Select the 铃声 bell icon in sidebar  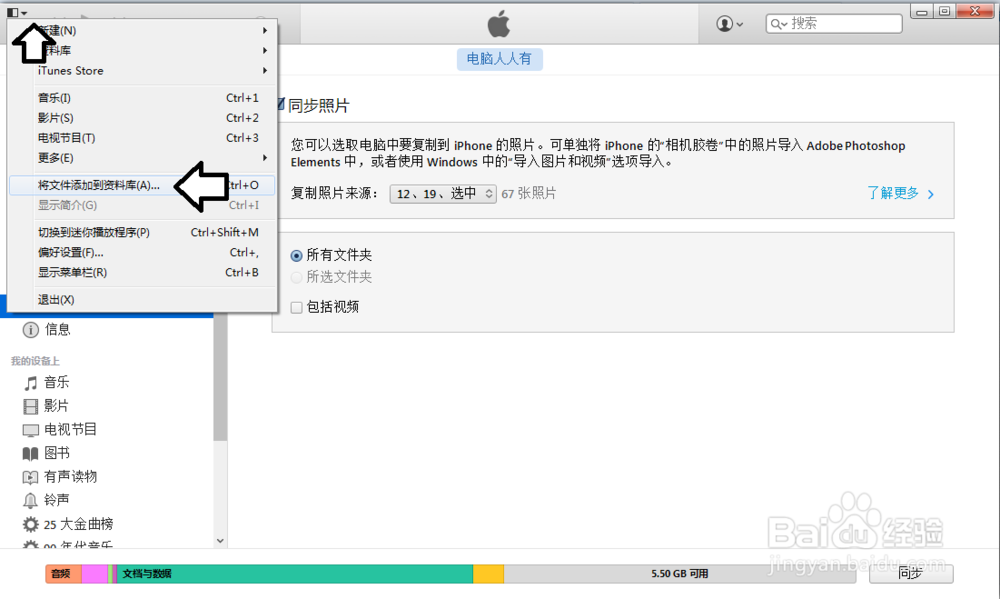(x=31, y=500)
